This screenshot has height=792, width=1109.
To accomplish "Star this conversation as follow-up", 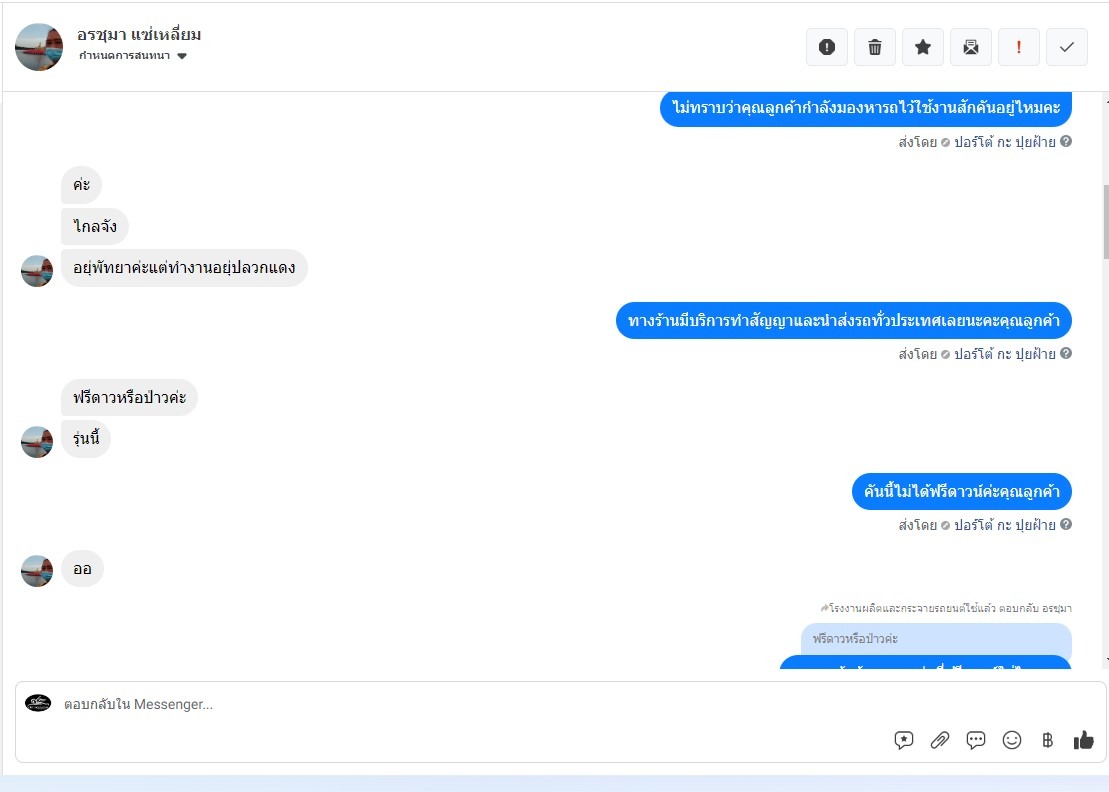I will (923, 47).
